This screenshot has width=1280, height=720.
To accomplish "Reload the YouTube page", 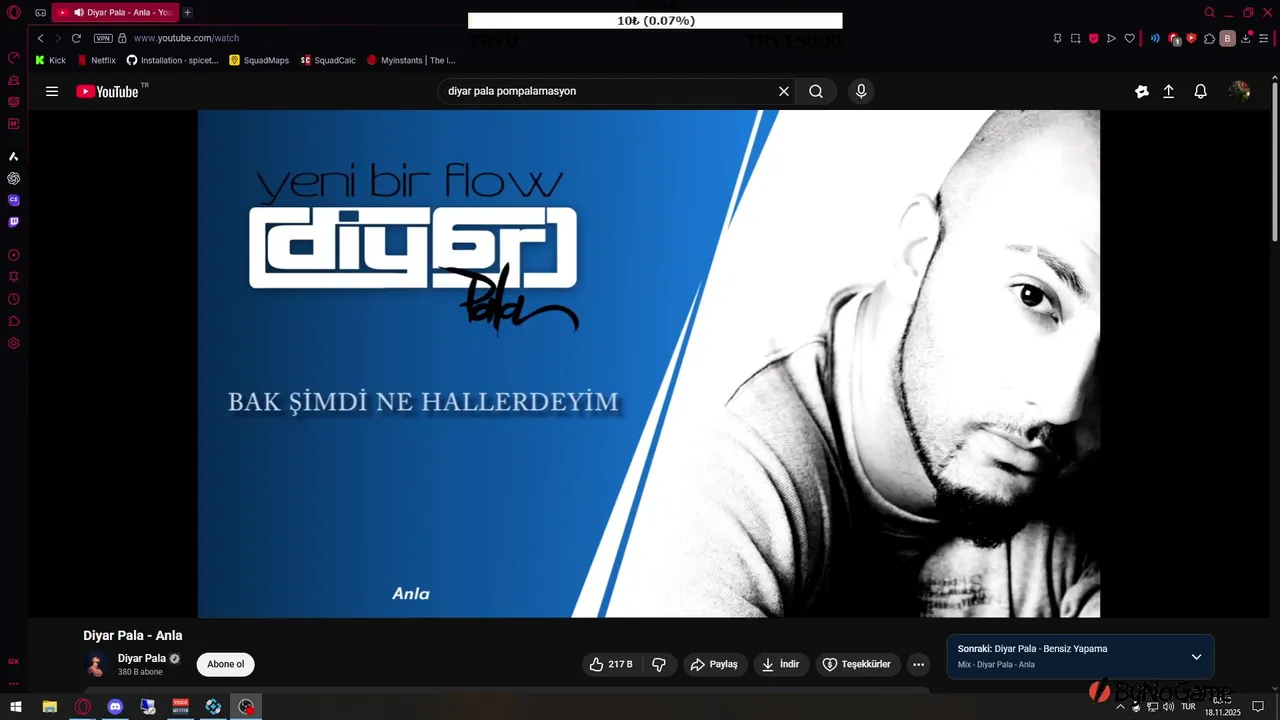I will pos(76,38).
